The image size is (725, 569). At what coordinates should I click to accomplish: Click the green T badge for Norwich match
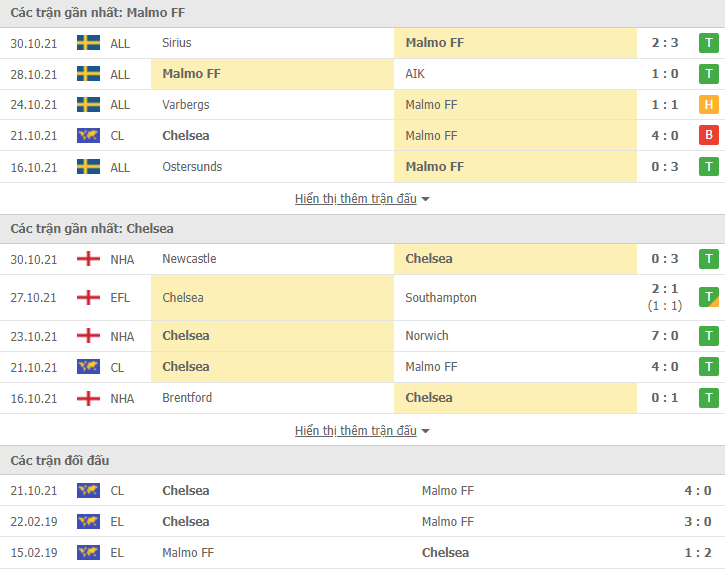[x=708, y=336]
